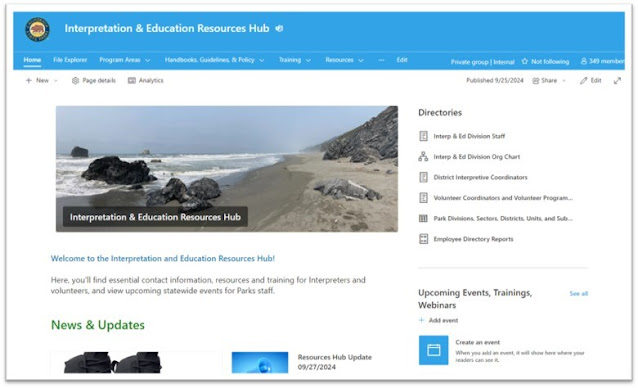The width and height of the screenshot is (638, 388).
Task: Open the Resources Hub Update news thumbnail
Action: point(260,362)
